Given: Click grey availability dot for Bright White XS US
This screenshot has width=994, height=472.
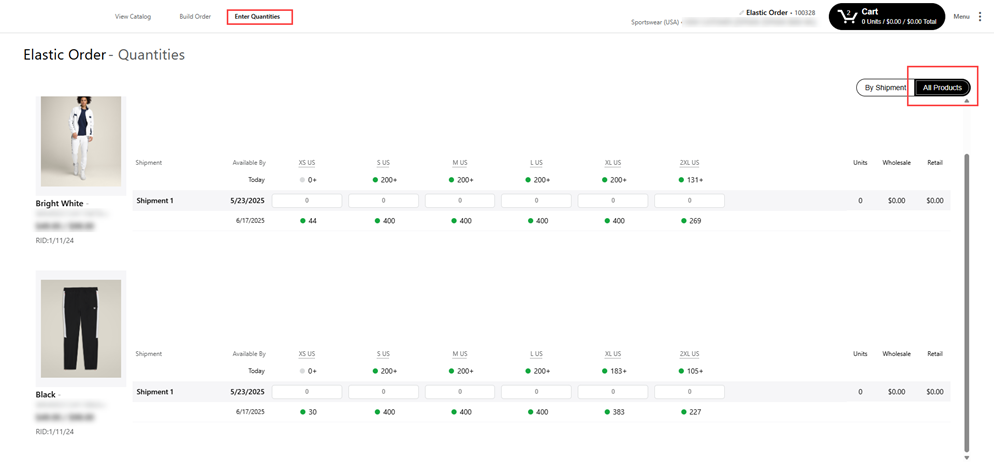Looking at the screenshot, I should 303,180.
